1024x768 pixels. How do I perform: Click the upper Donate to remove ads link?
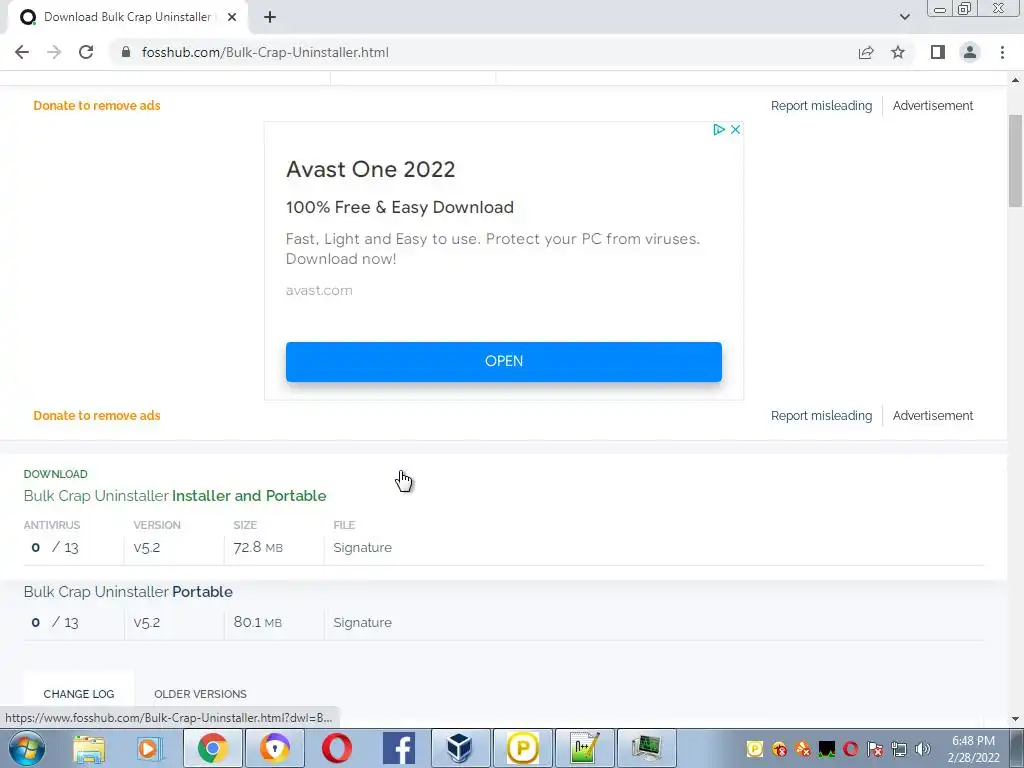[x=97, y=106]
